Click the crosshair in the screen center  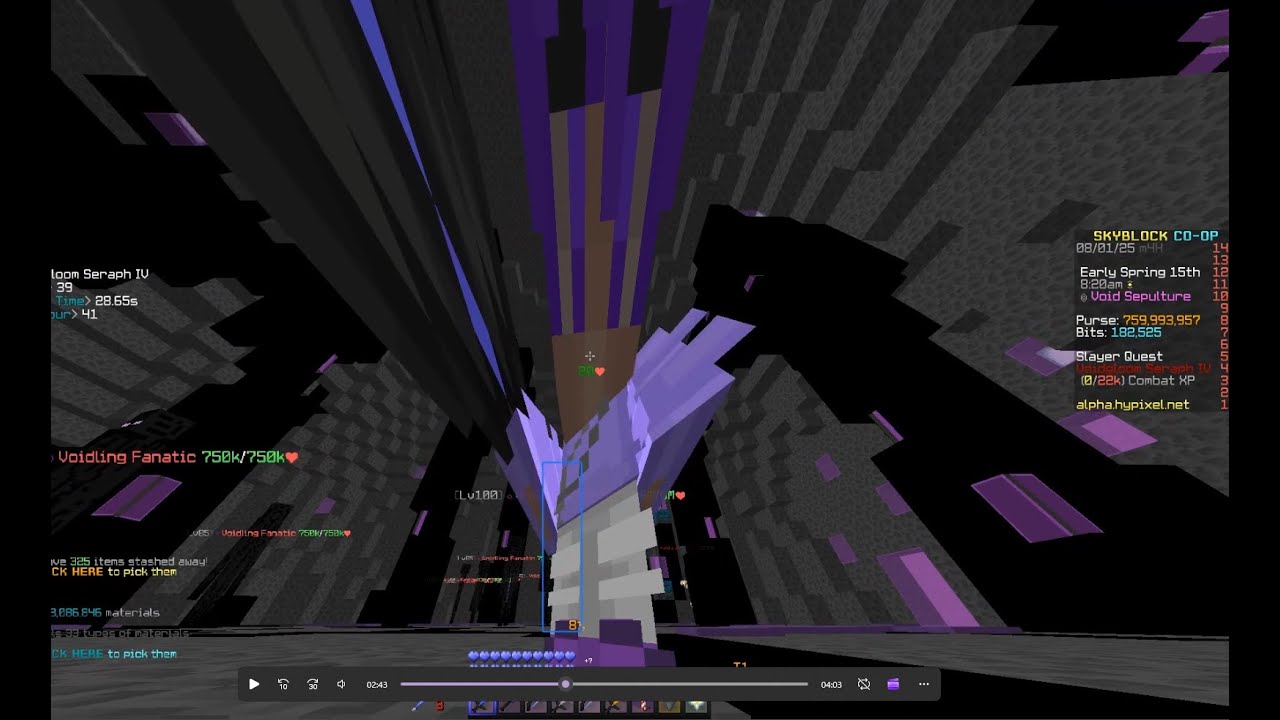(590, 356)
